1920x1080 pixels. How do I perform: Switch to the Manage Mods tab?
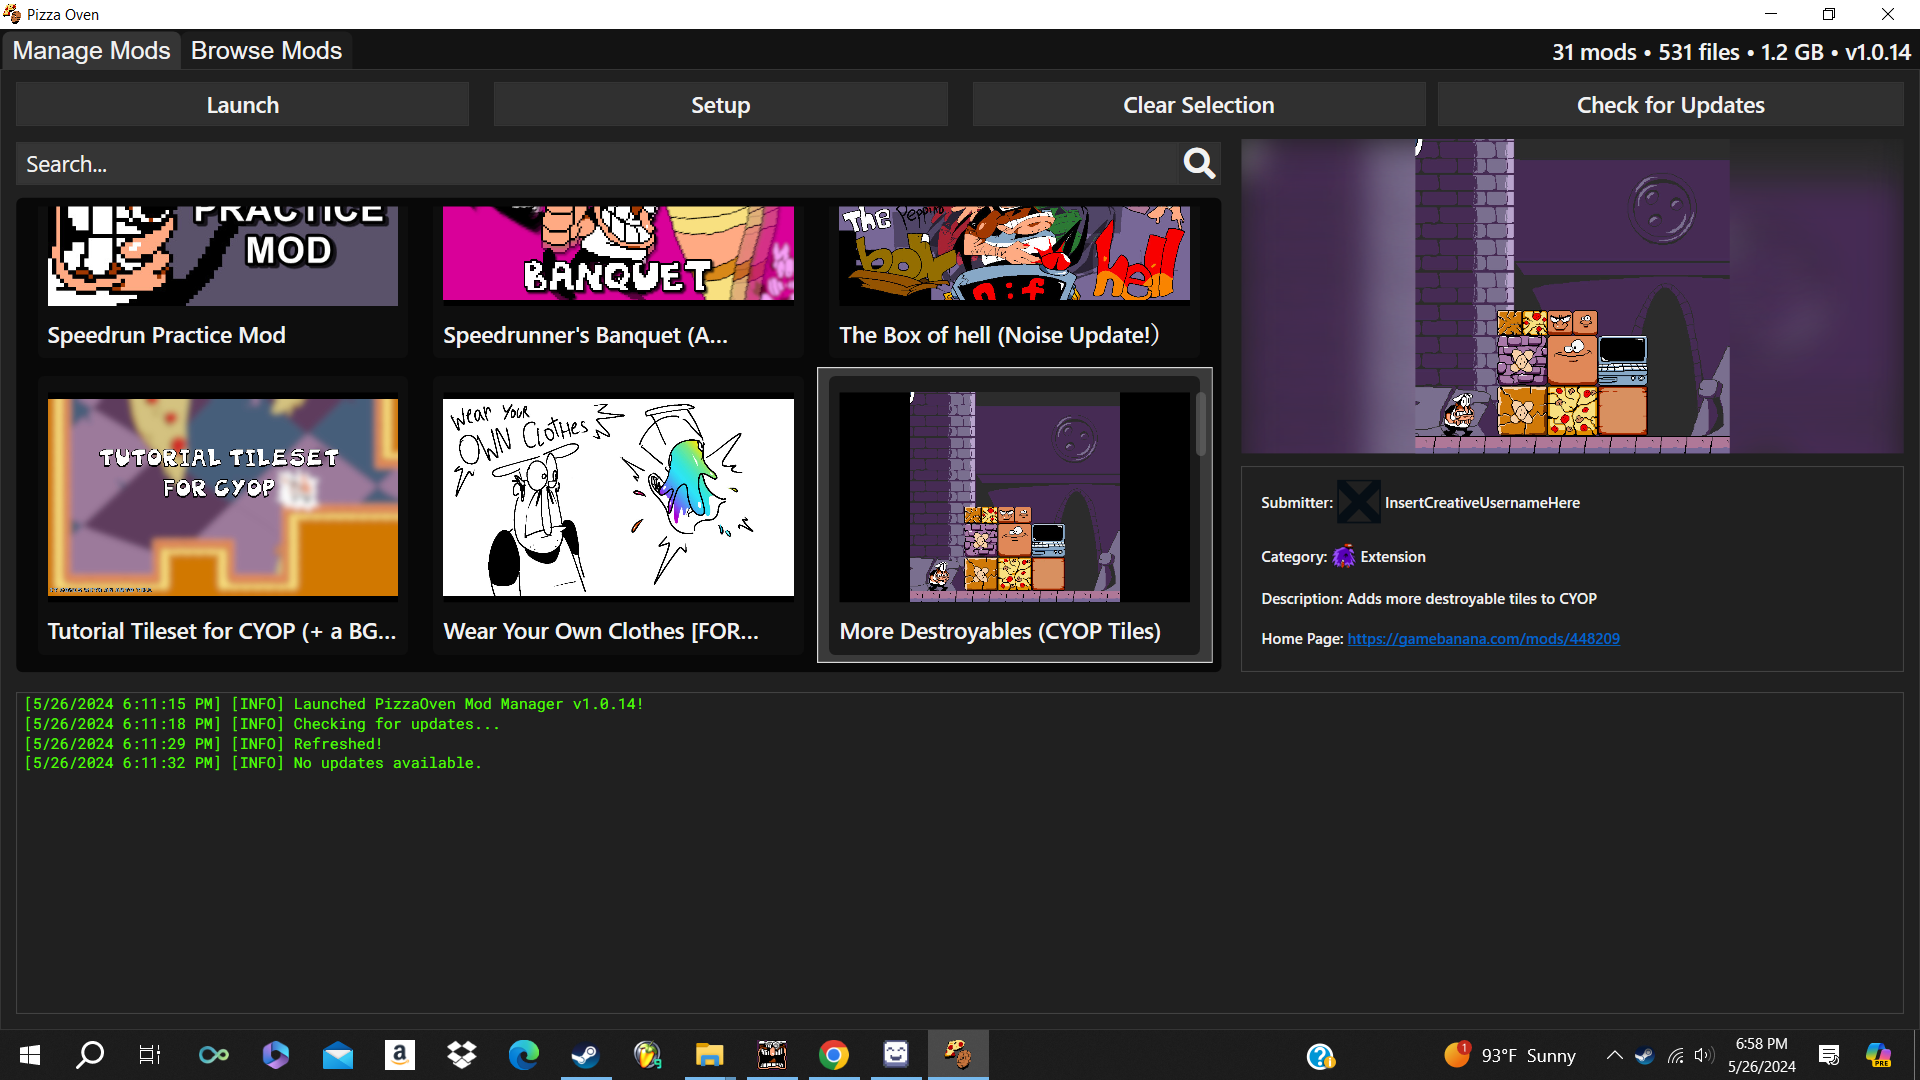point(91,51)
